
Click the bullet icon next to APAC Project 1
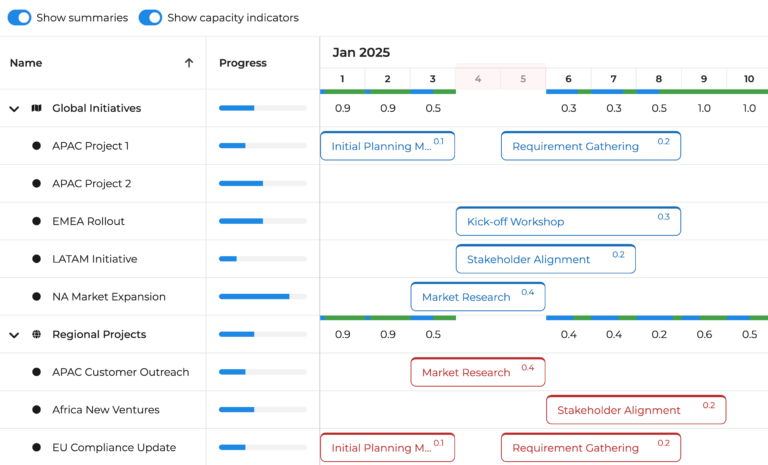pos(37,146)
